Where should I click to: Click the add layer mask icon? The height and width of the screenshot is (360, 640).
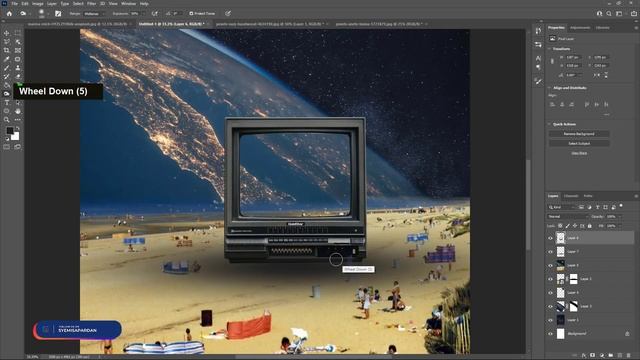point(593,356)
